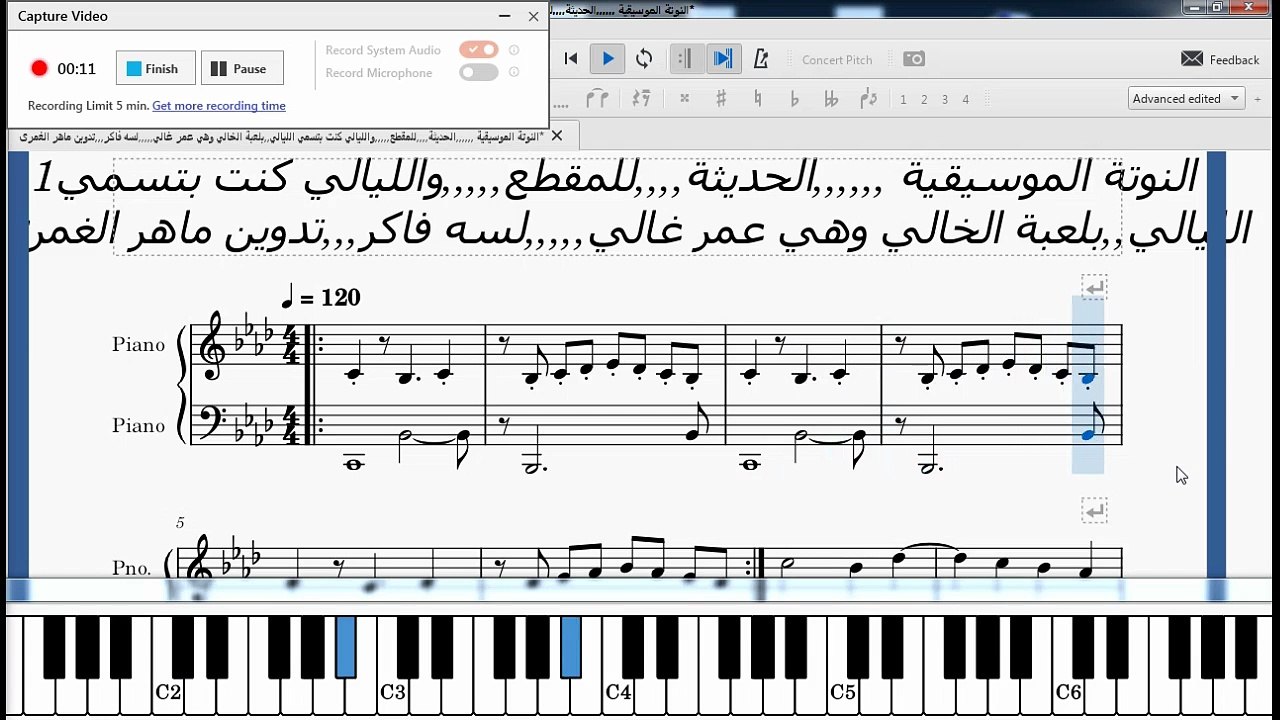Click the plus icon beside workspace dropdown
1280x720 pixels.
[x=1260, y=99]
